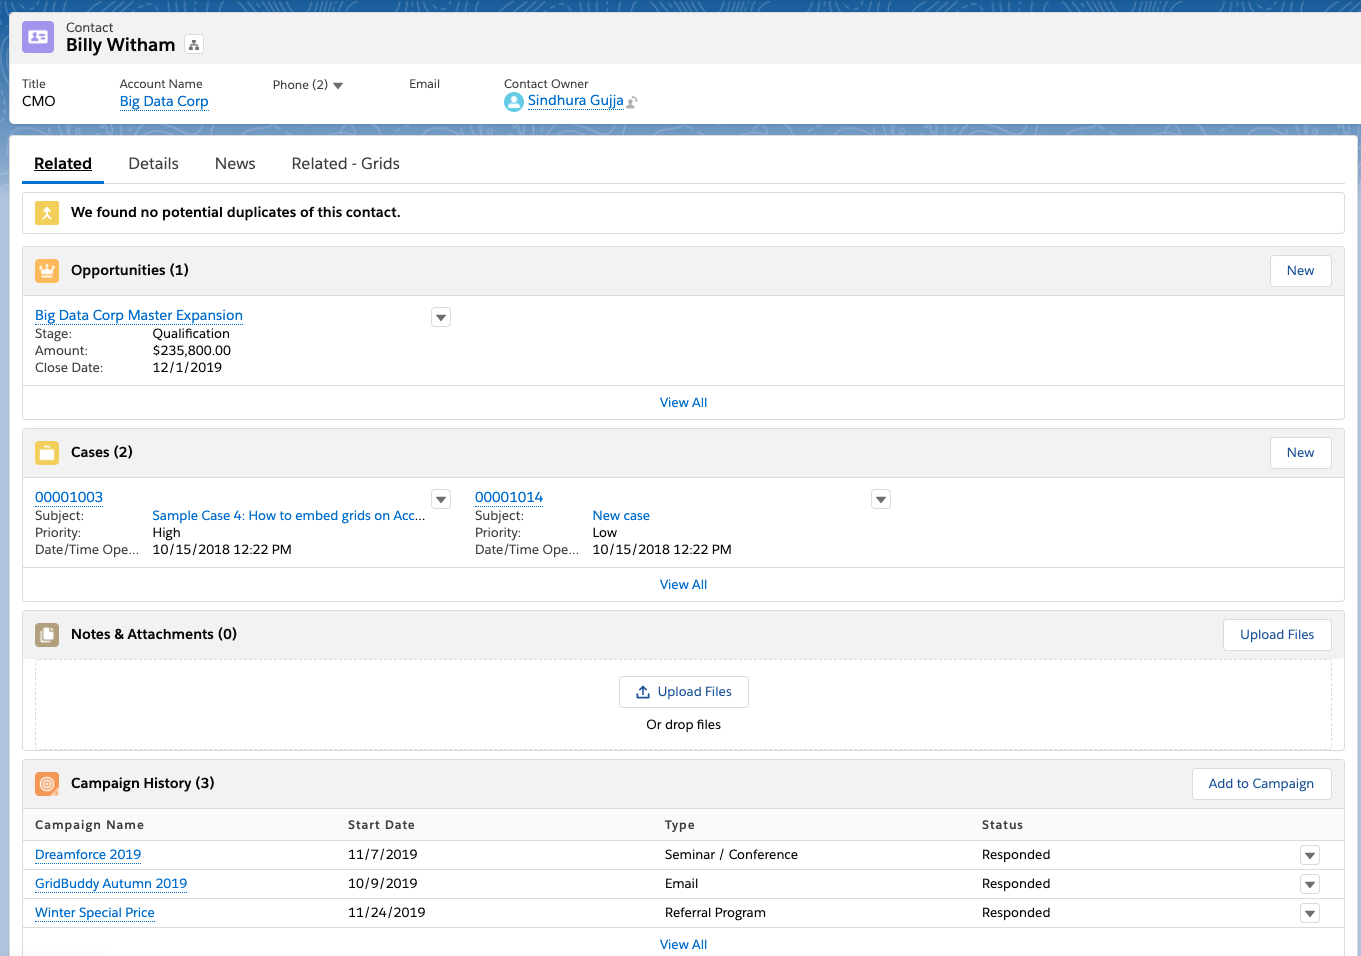Click the Campaign Name column header

pyautogui.click(x=90, y=825)
